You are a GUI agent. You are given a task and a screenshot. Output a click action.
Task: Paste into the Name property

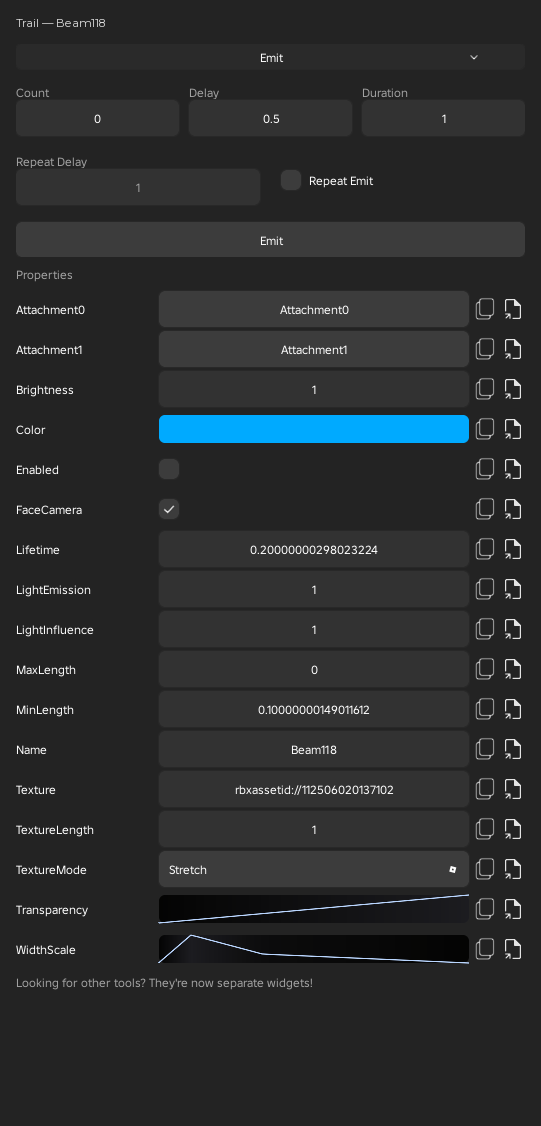point(512,749)
